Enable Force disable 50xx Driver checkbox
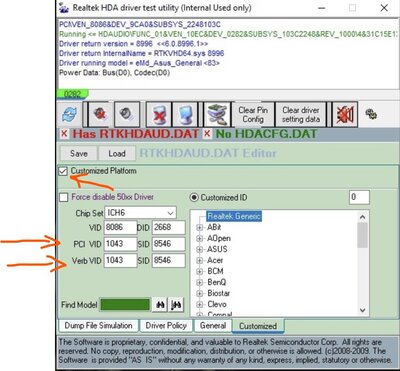Screen dimensions: 400x371 pos(63,197)
